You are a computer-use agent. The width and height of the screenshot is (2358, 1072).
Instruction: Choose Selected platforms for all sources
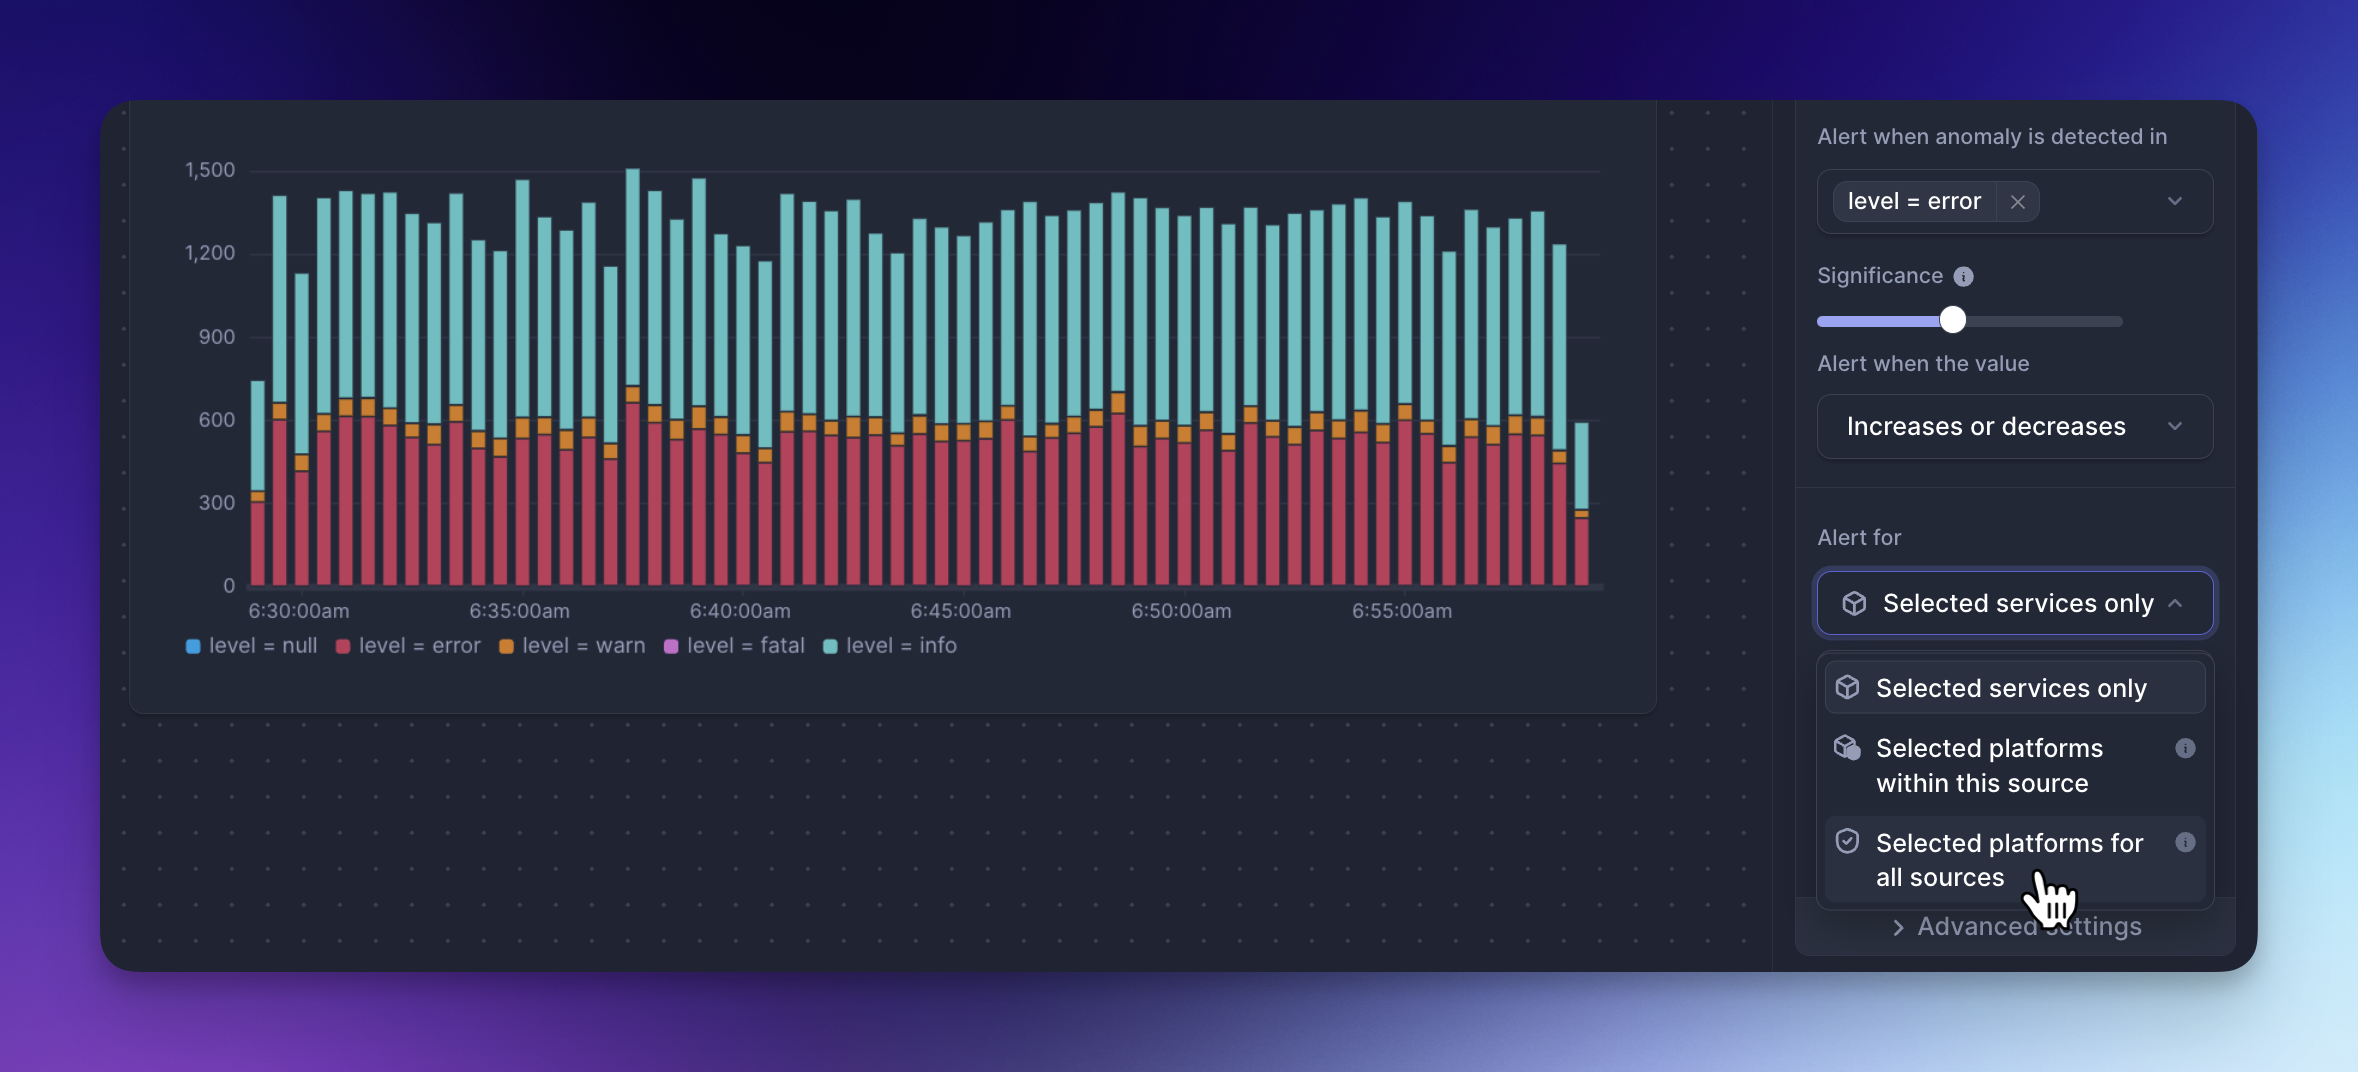click(2015, 860)
